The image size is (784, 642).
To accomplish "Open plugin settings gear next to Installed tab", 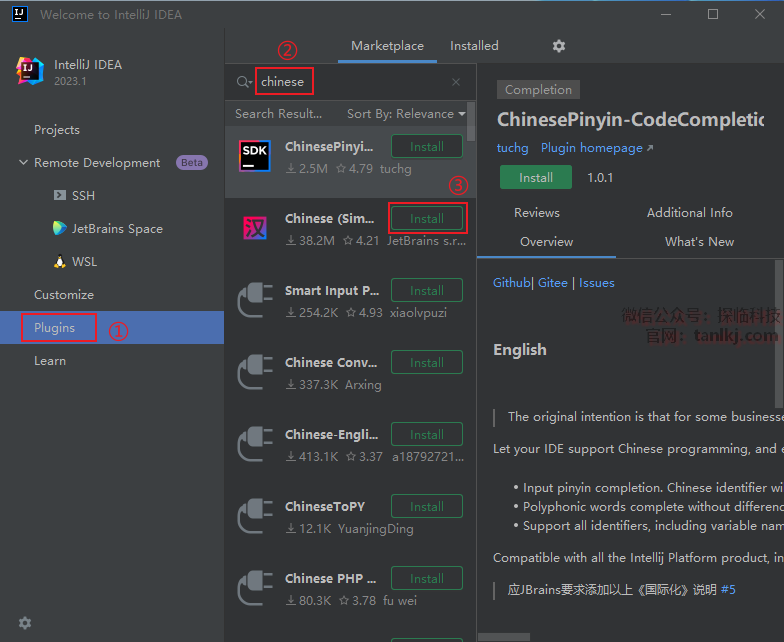I will click(558, 46).
